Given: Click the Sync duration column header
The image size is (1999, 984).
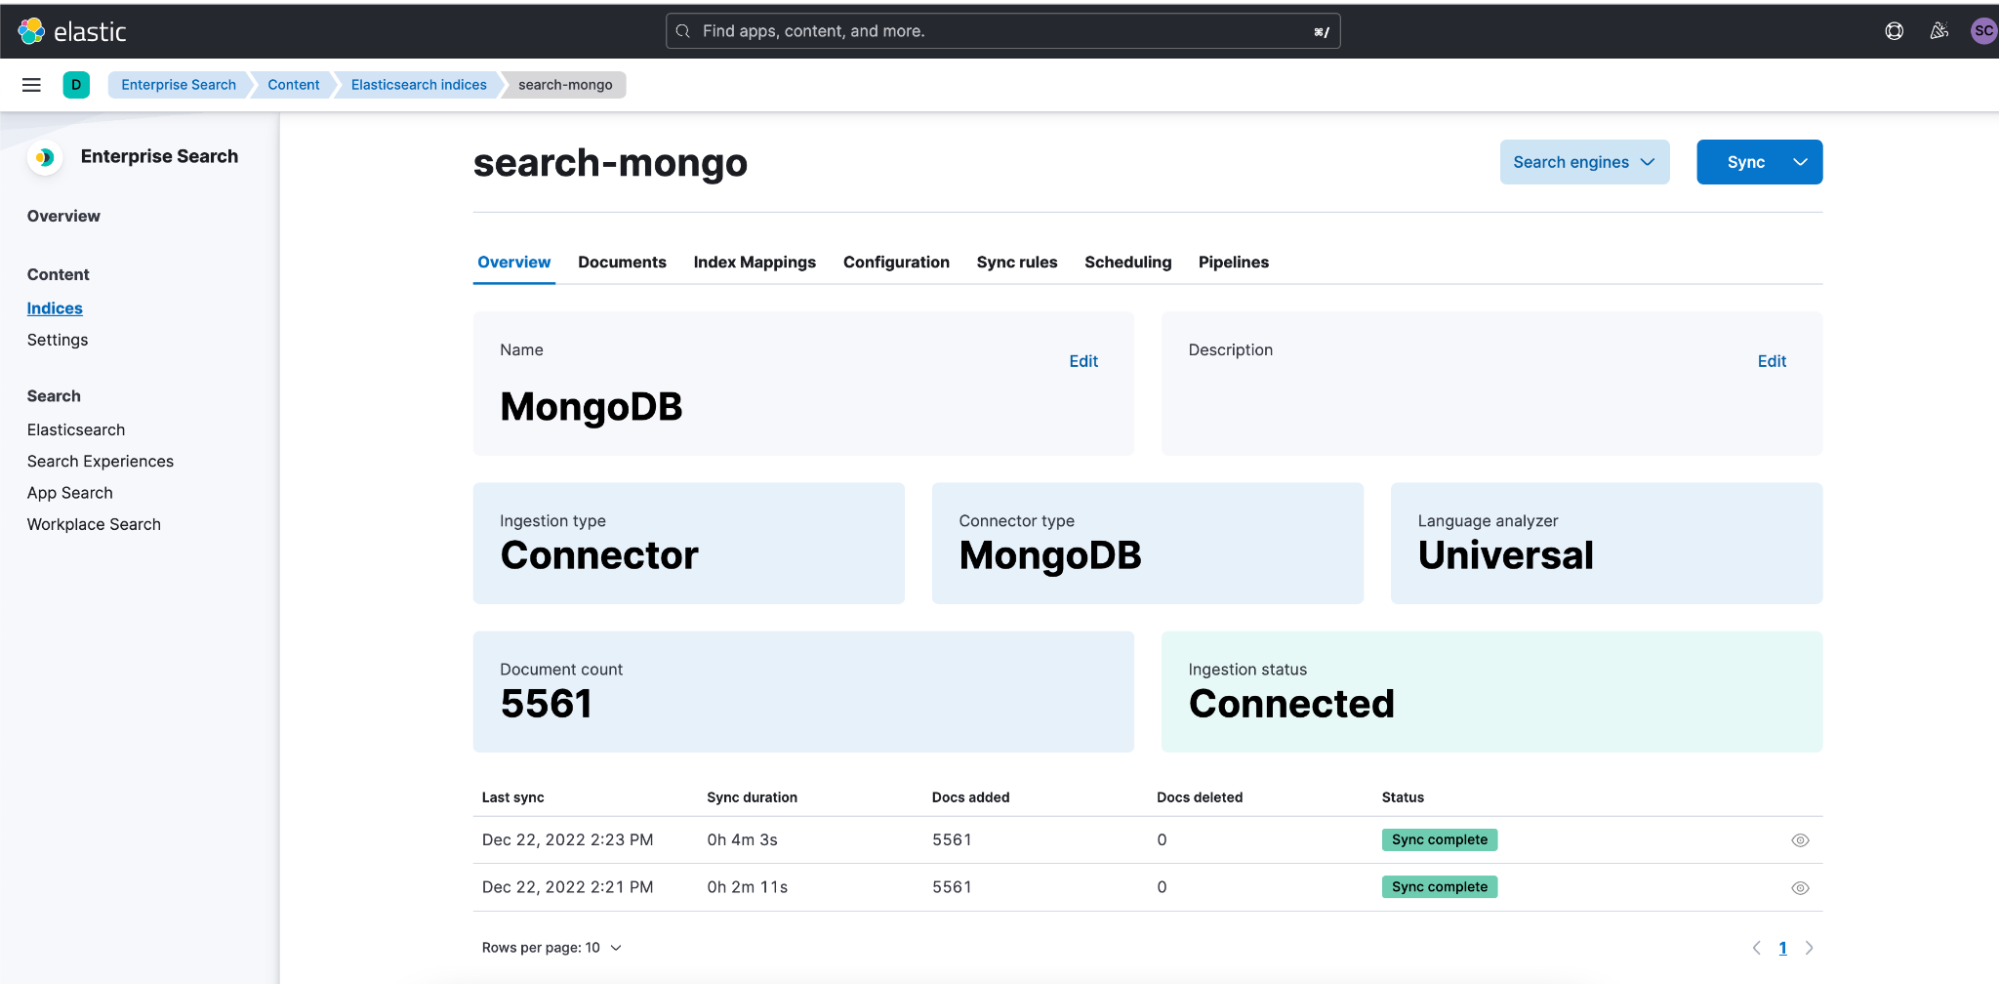Looking at the screenshot, I should click(x=752, y=797).
